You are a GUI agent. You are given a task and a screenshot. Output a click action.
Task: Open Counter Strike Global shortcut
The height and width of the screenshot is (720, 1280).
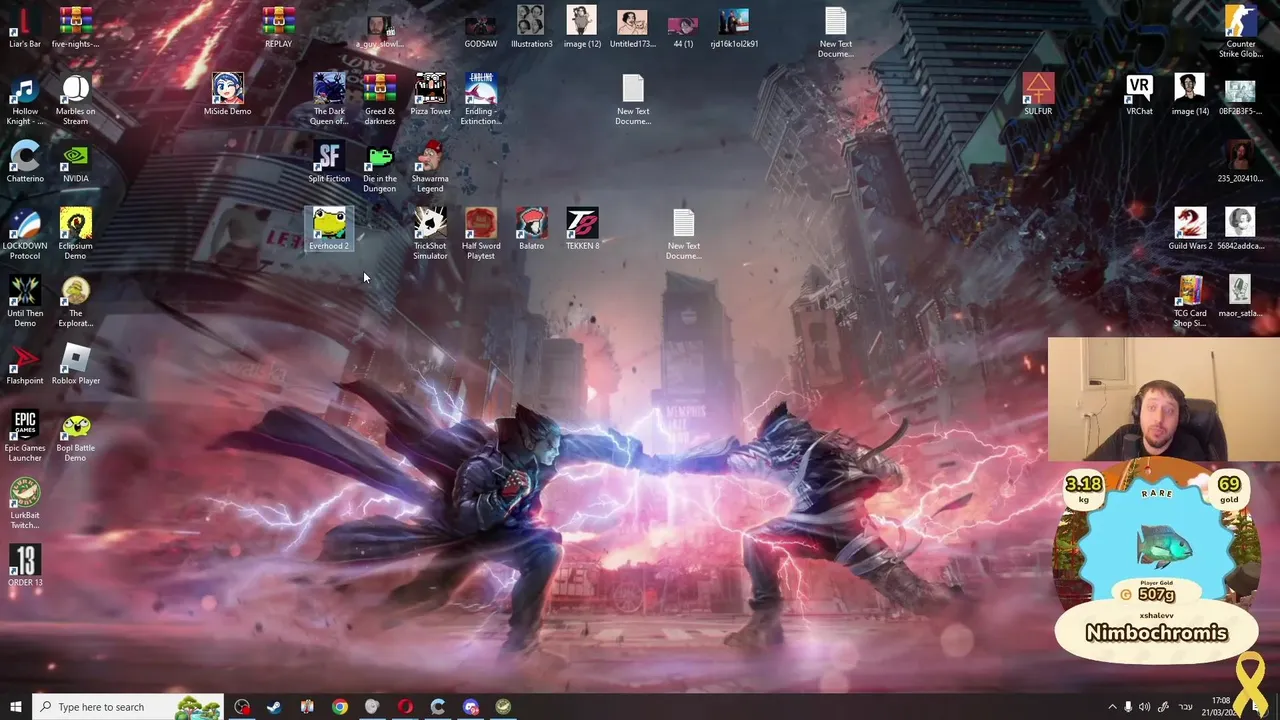pos(1241,33)
